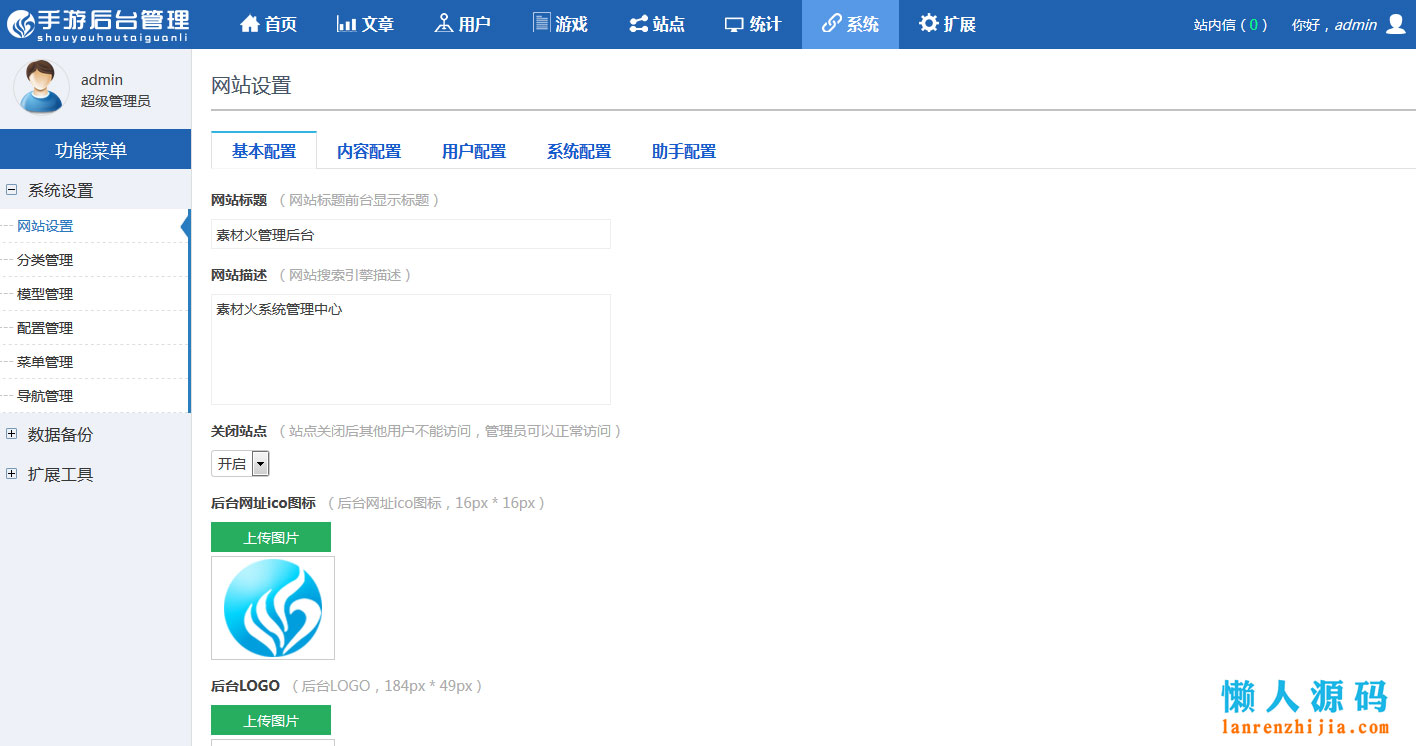Open the 站点 top navigation item
The height and width of the screenshot is (746, 1416).
(x=657, y=24)
